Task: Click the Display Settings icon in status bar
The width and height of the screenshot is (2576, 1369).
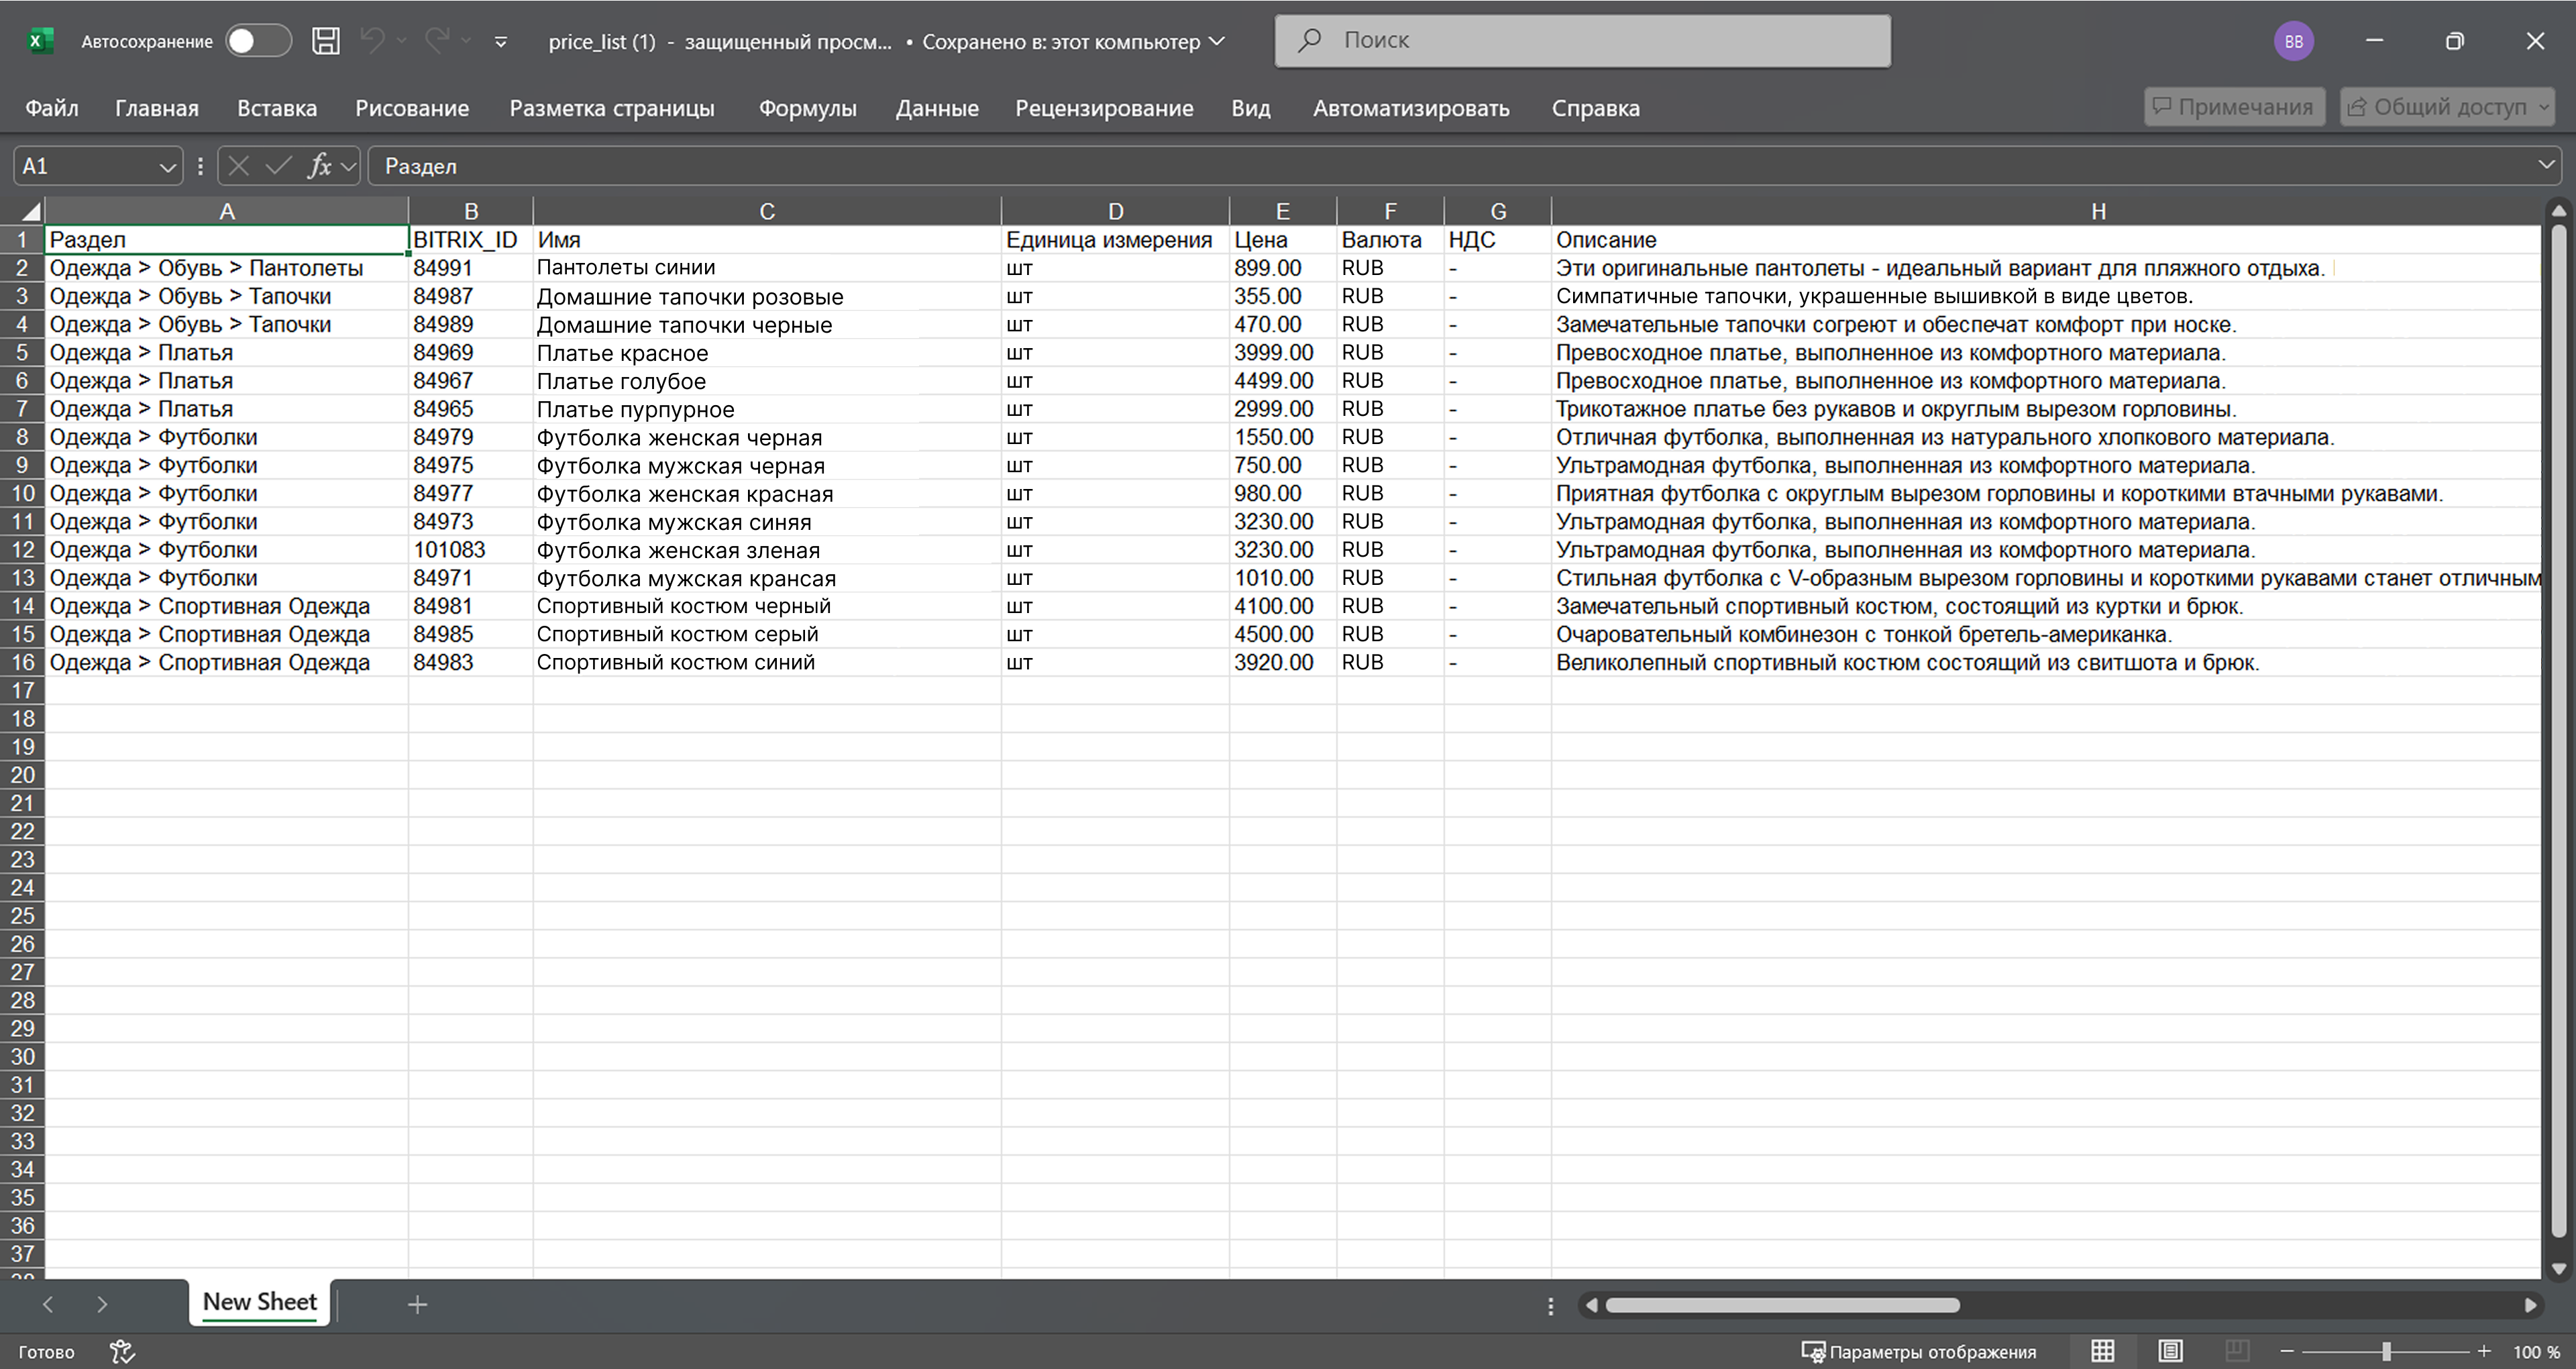Action: pyautogui.click(x=1812, y=1352)
